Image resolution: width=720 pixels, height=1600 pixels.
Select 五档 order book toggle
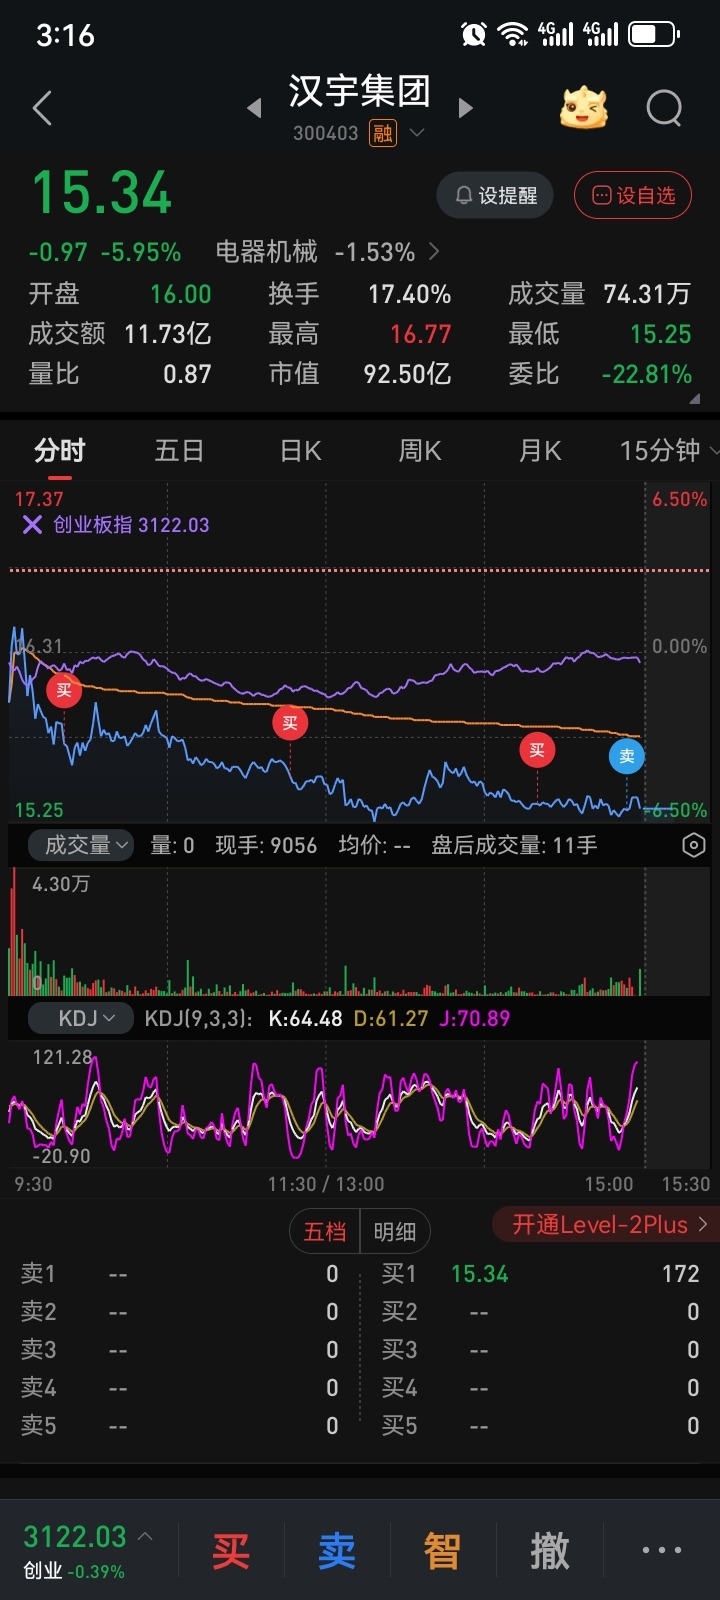coord(325,1231)
